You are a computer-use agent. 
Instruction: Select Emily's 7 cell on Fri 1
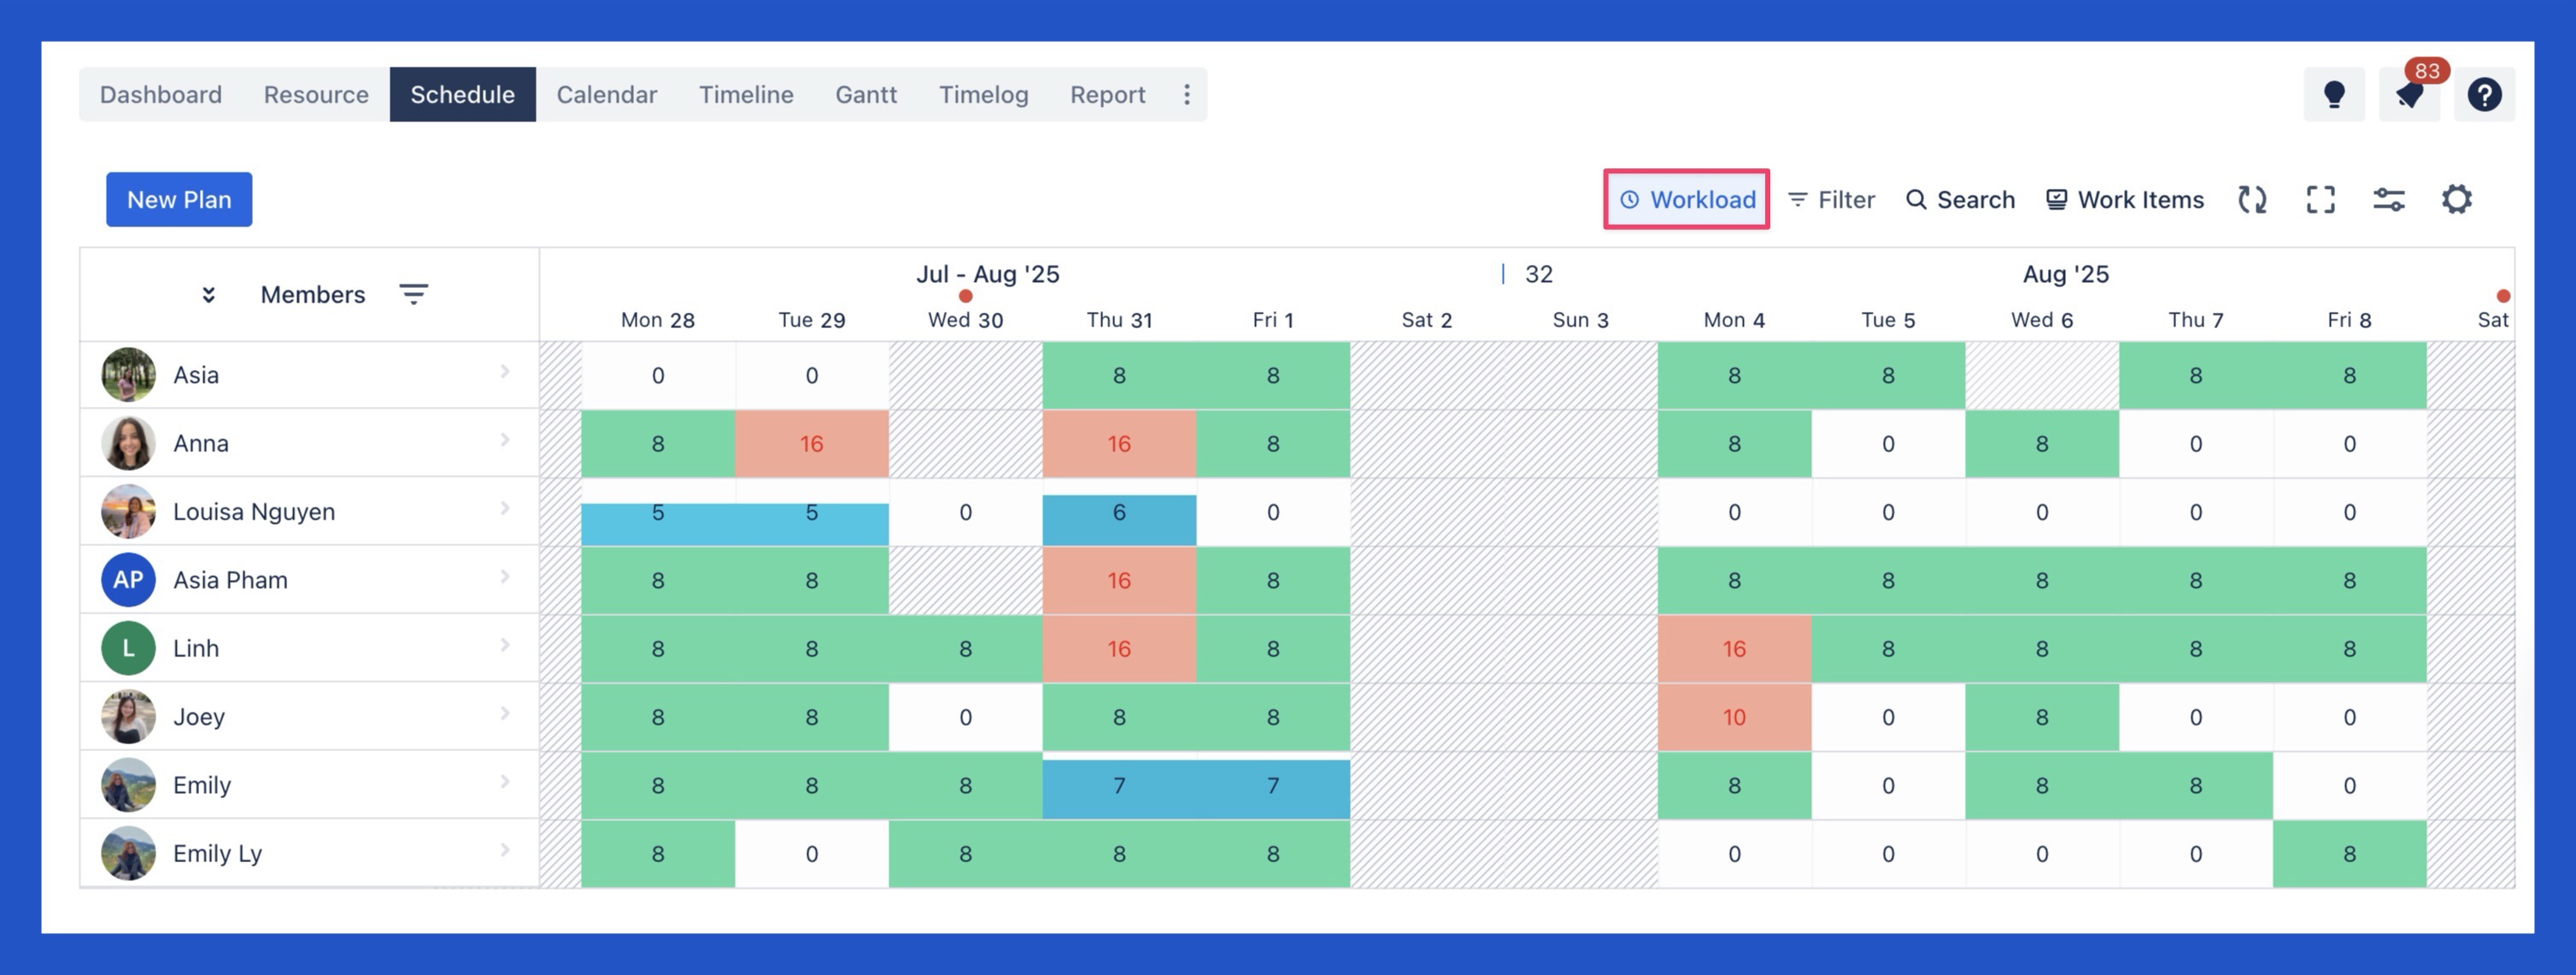tap(1273, 789)
